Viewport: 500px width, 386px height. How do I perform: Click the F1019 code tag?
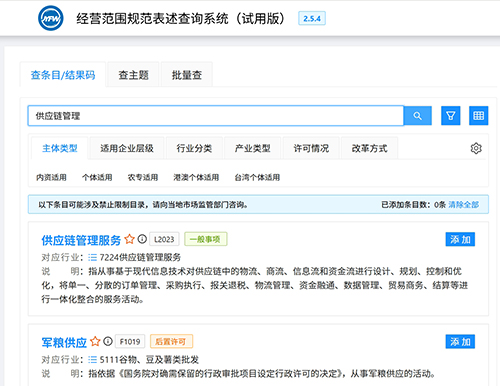(130, 341)
